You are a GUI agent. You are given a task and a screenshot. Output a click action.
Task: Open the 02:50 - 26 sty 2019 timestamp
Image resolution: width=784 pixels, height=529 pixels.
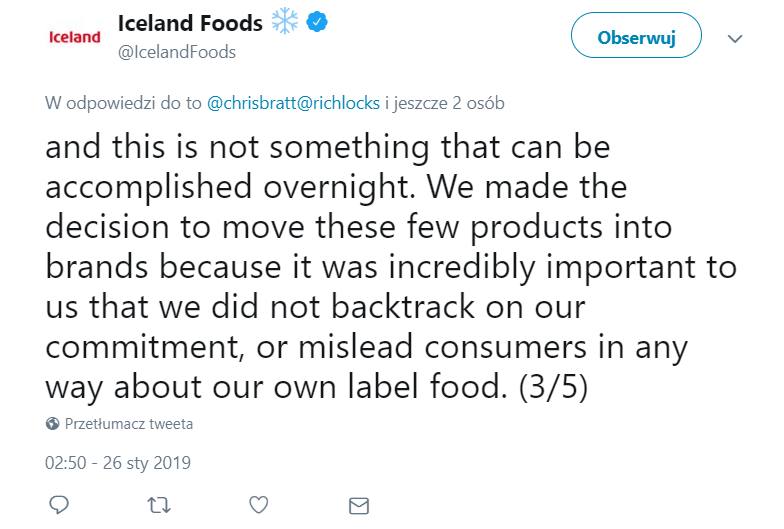[x=118, y=463]
